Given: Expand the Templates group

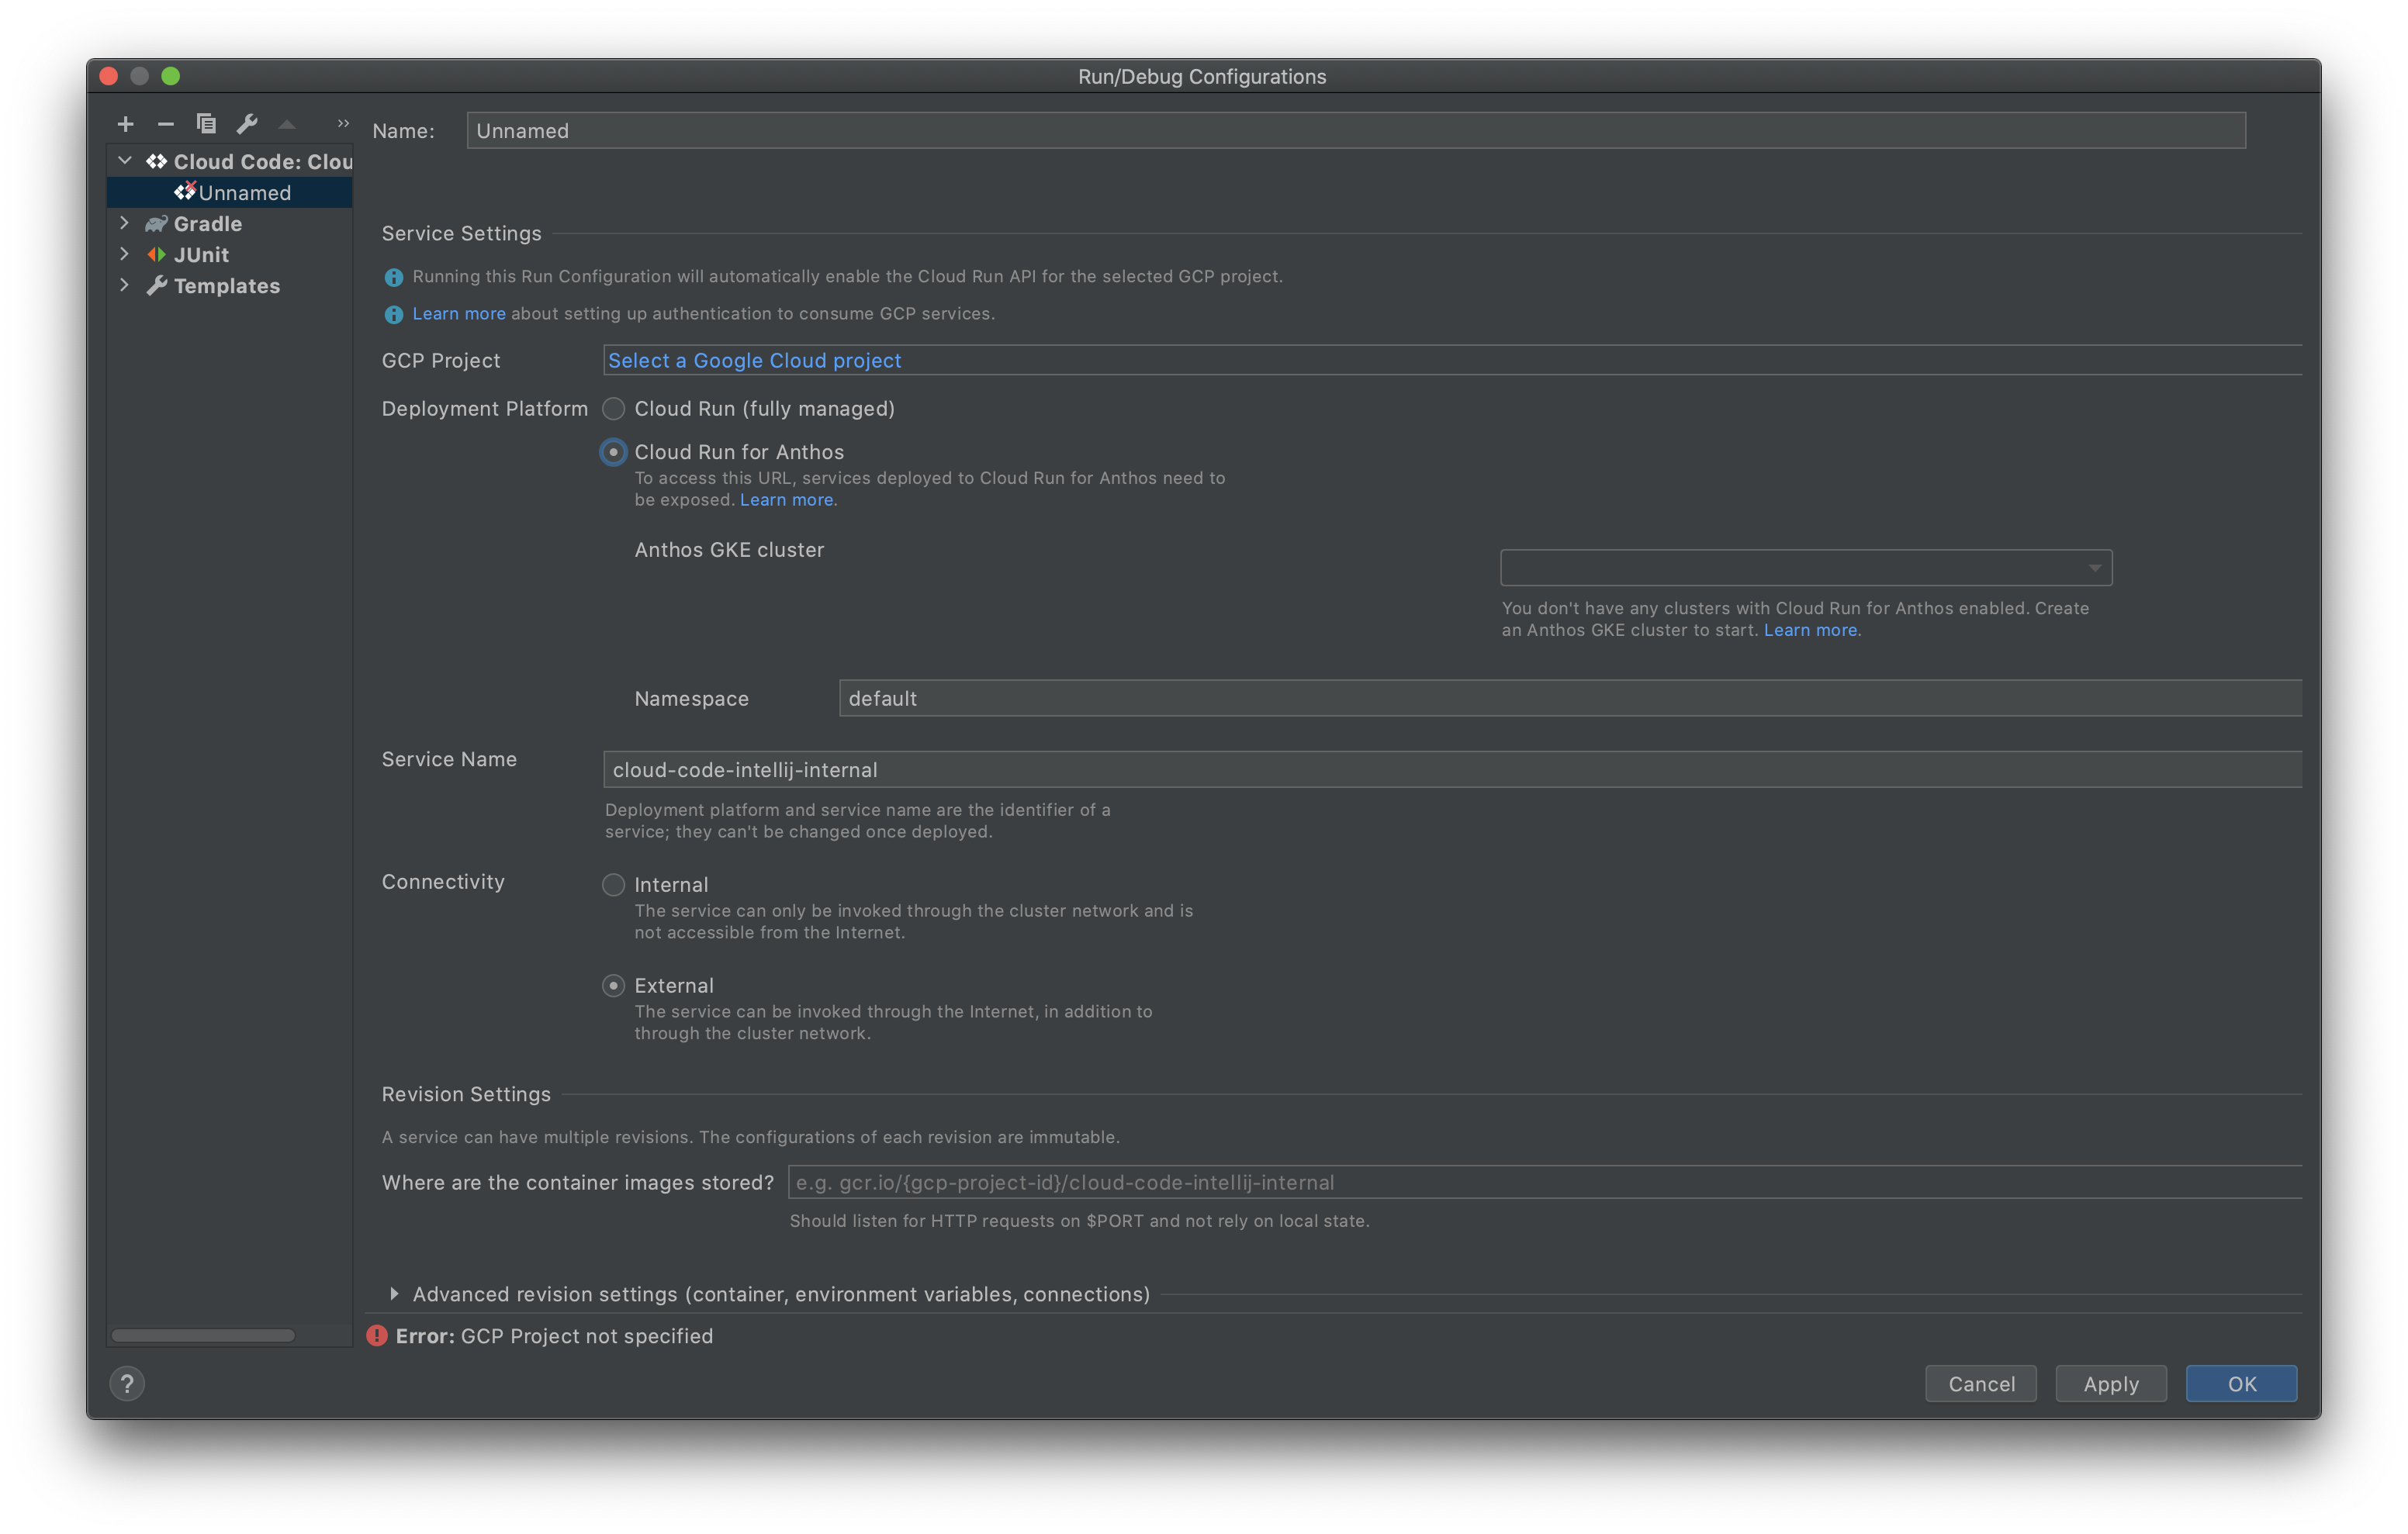Looking at the screenshot, I should [x=124, y=285].
